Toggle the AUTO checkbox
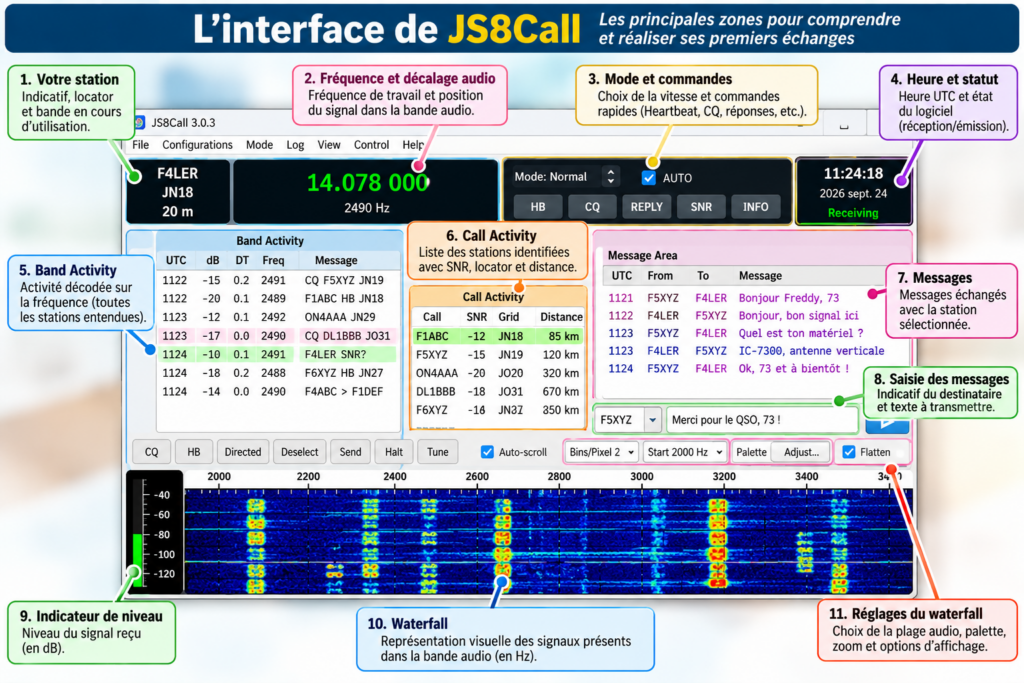The height and width of the screenshot is (683, 1024). point(648,178)
